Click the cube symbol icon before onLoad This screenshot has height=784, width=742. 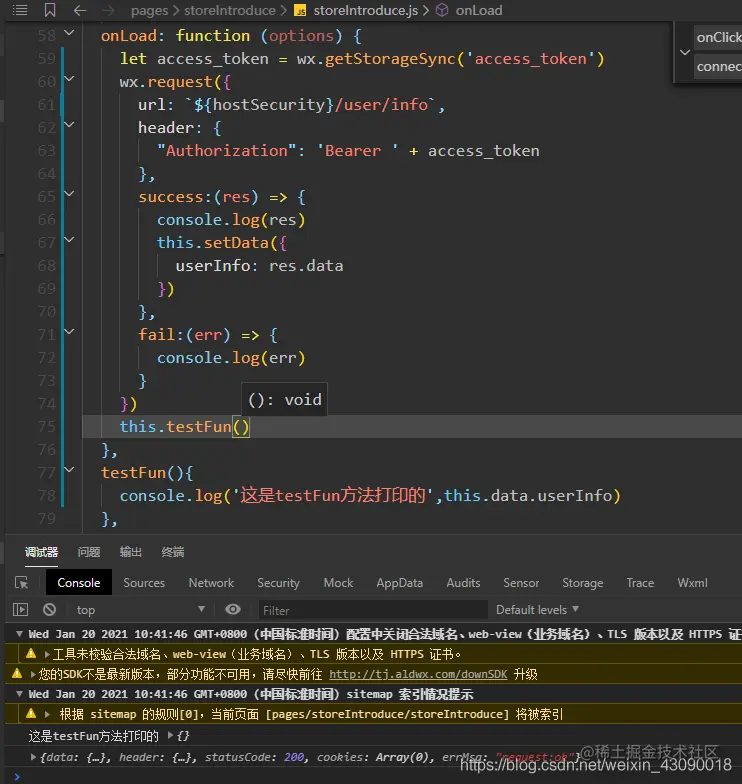[442, 10]
